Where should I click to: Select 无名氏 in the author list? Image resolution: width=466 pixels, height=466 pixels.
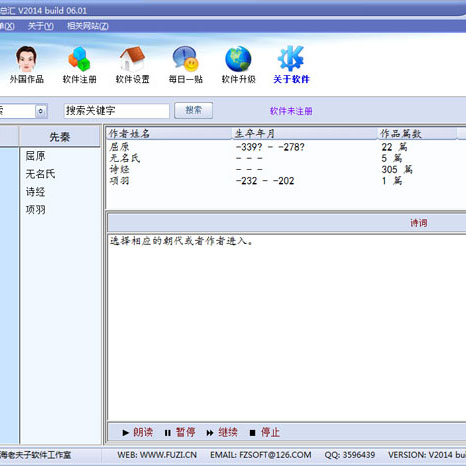coord(40,174)
